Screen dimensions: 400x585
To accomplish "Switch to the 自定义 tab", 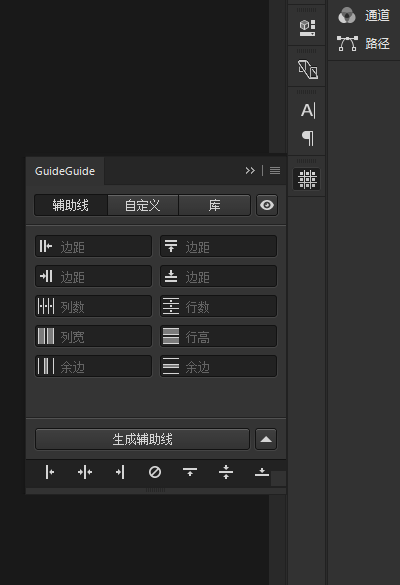I will click(143, 205).
